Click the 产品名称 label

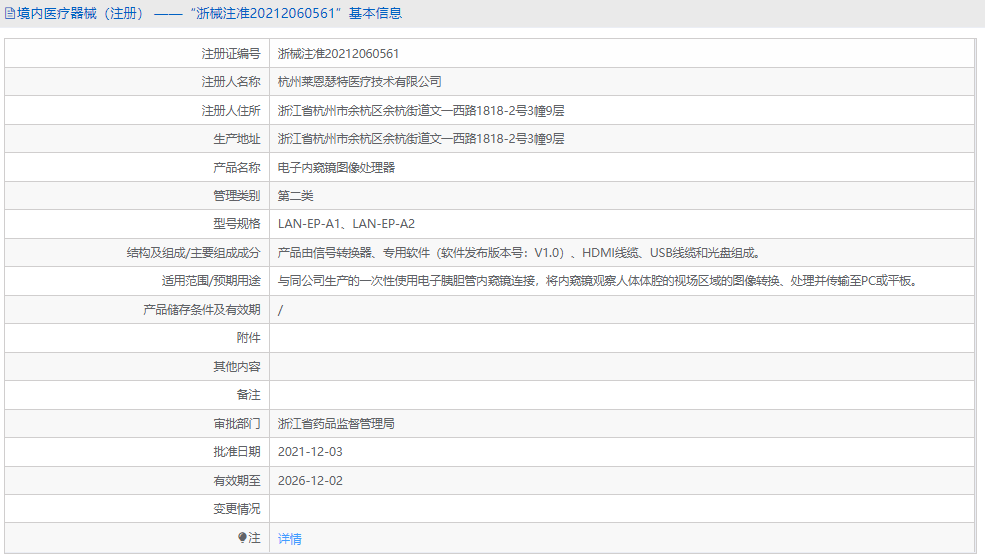click(237, 168)
